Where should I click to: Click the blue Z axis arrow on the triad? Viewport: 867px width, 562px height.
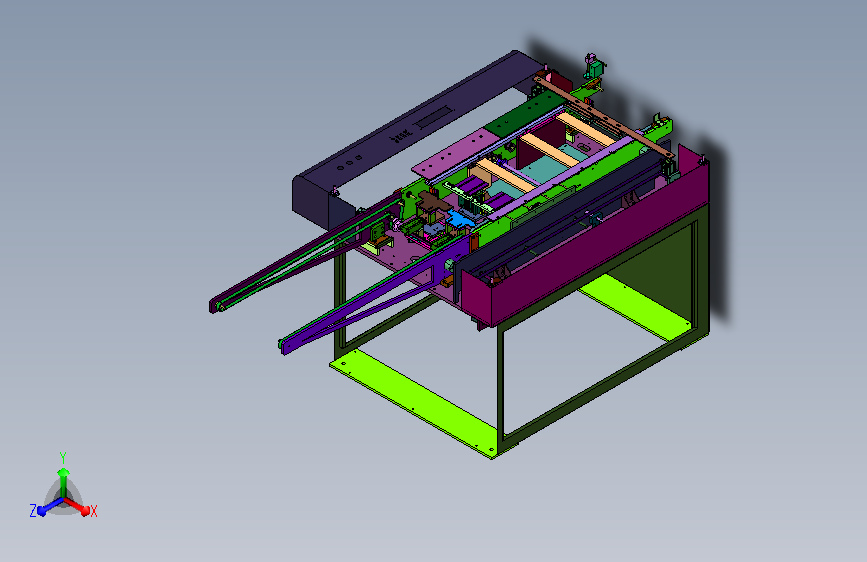50,507
